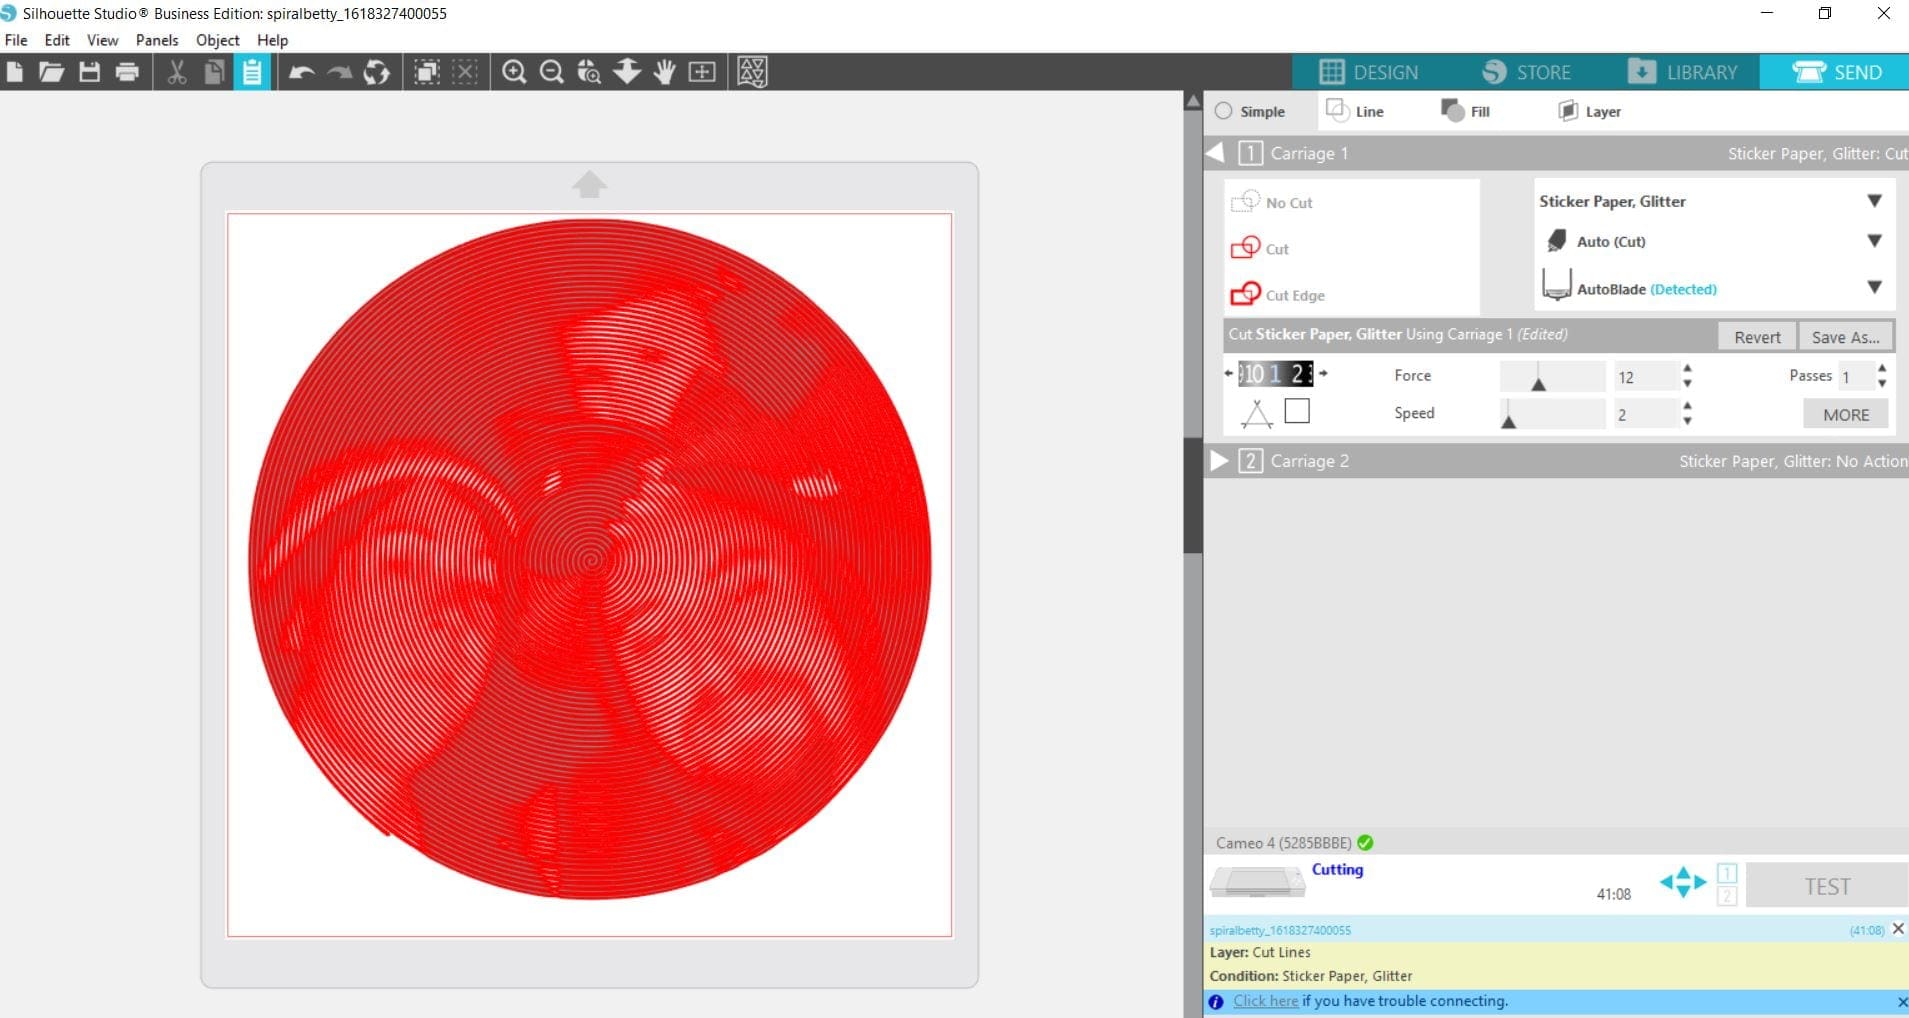This screenshot has width=1909, height=1018.
Task: Switch to the LIBRARY tab
Action: pos(1682,72)
